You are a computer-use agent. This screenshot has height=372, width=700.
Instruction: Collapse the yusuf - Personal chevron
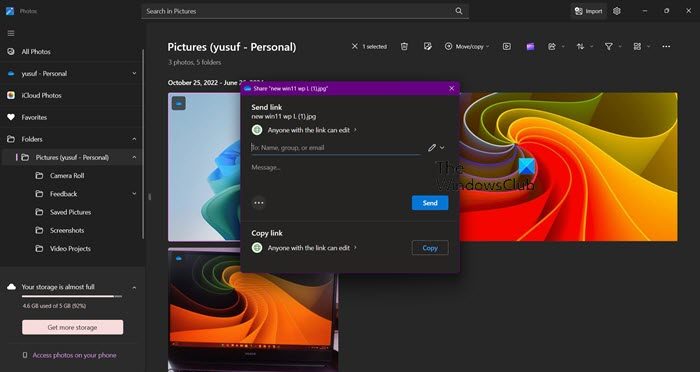pos(134,73)
